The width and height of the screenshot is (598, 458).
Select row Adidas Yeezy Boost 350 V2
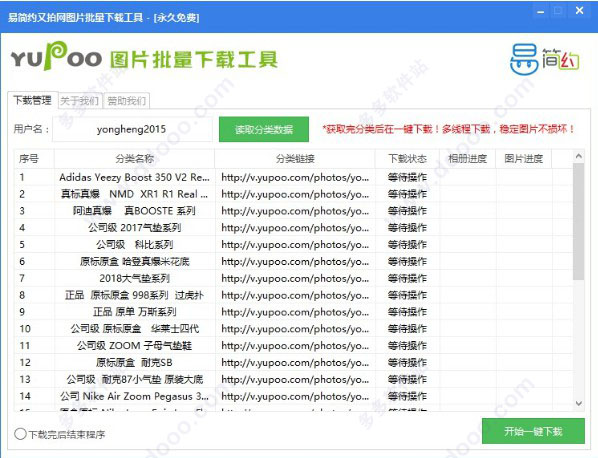coord(294,177)
